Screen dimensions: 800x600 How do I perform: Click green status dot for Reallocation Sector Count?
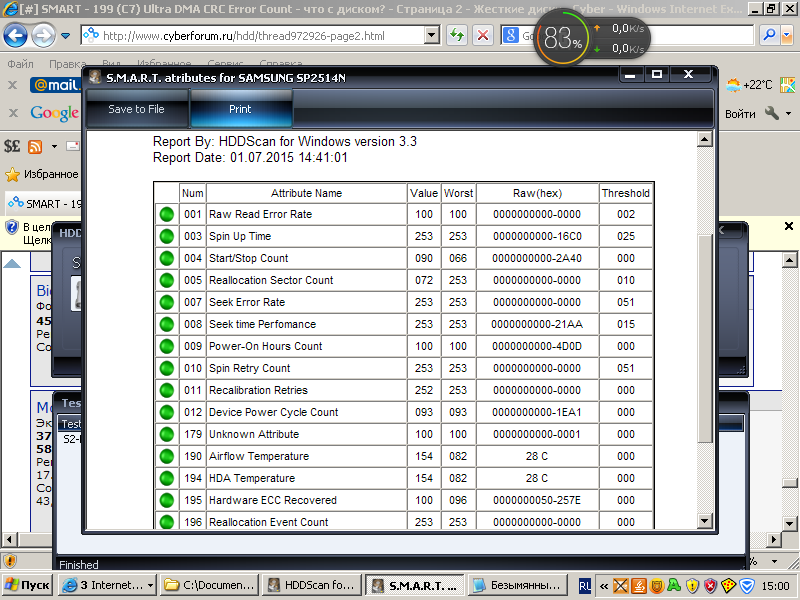click(167, 280)
